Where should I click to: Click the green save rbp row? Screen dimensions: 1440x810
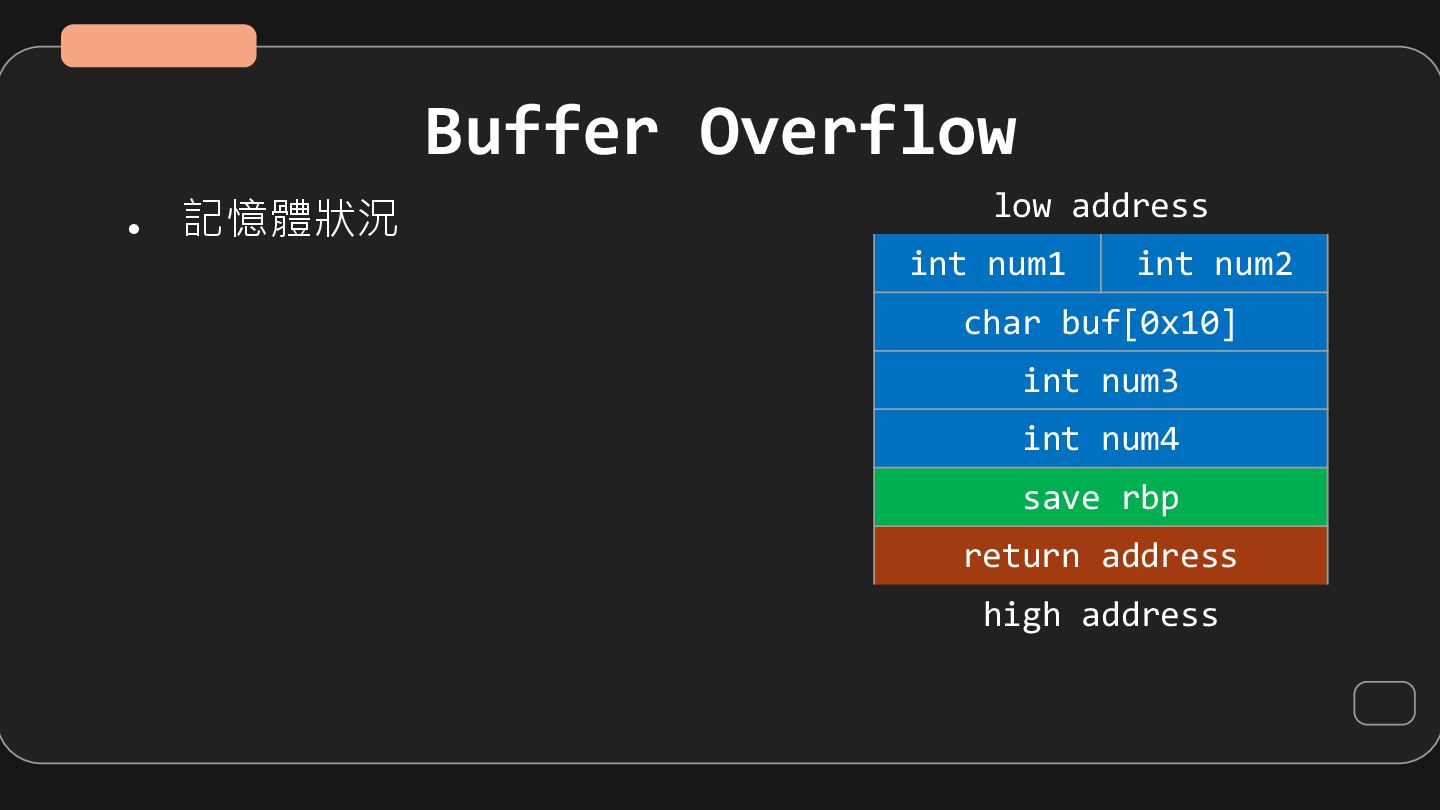point(1100,497)
